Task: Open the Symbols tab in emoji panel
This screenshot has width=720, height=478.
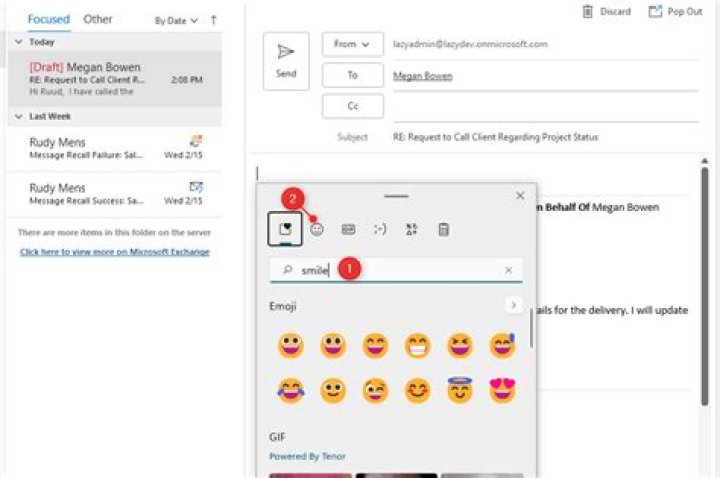Action: (412, 229)
